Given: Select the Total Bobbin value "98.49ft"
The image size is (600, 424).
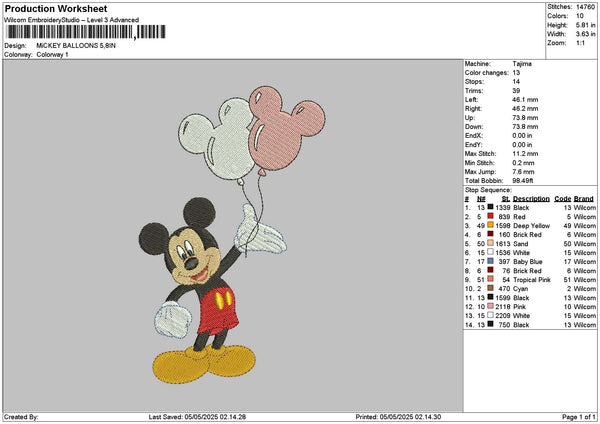Looking at the screenshot, I should coord(523,181).
